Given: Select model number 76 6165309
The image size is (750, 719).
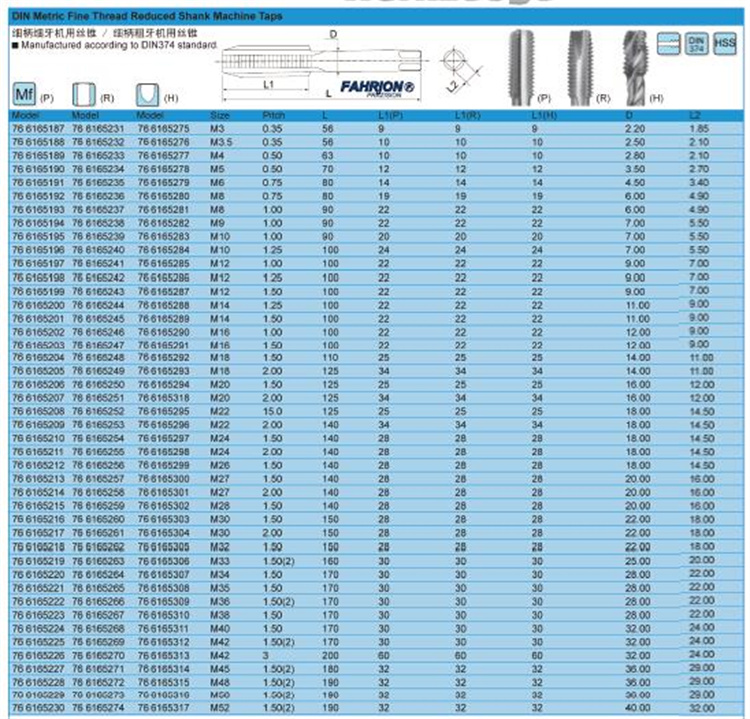Looking at the screenshot, I should [x=164, y=601].
